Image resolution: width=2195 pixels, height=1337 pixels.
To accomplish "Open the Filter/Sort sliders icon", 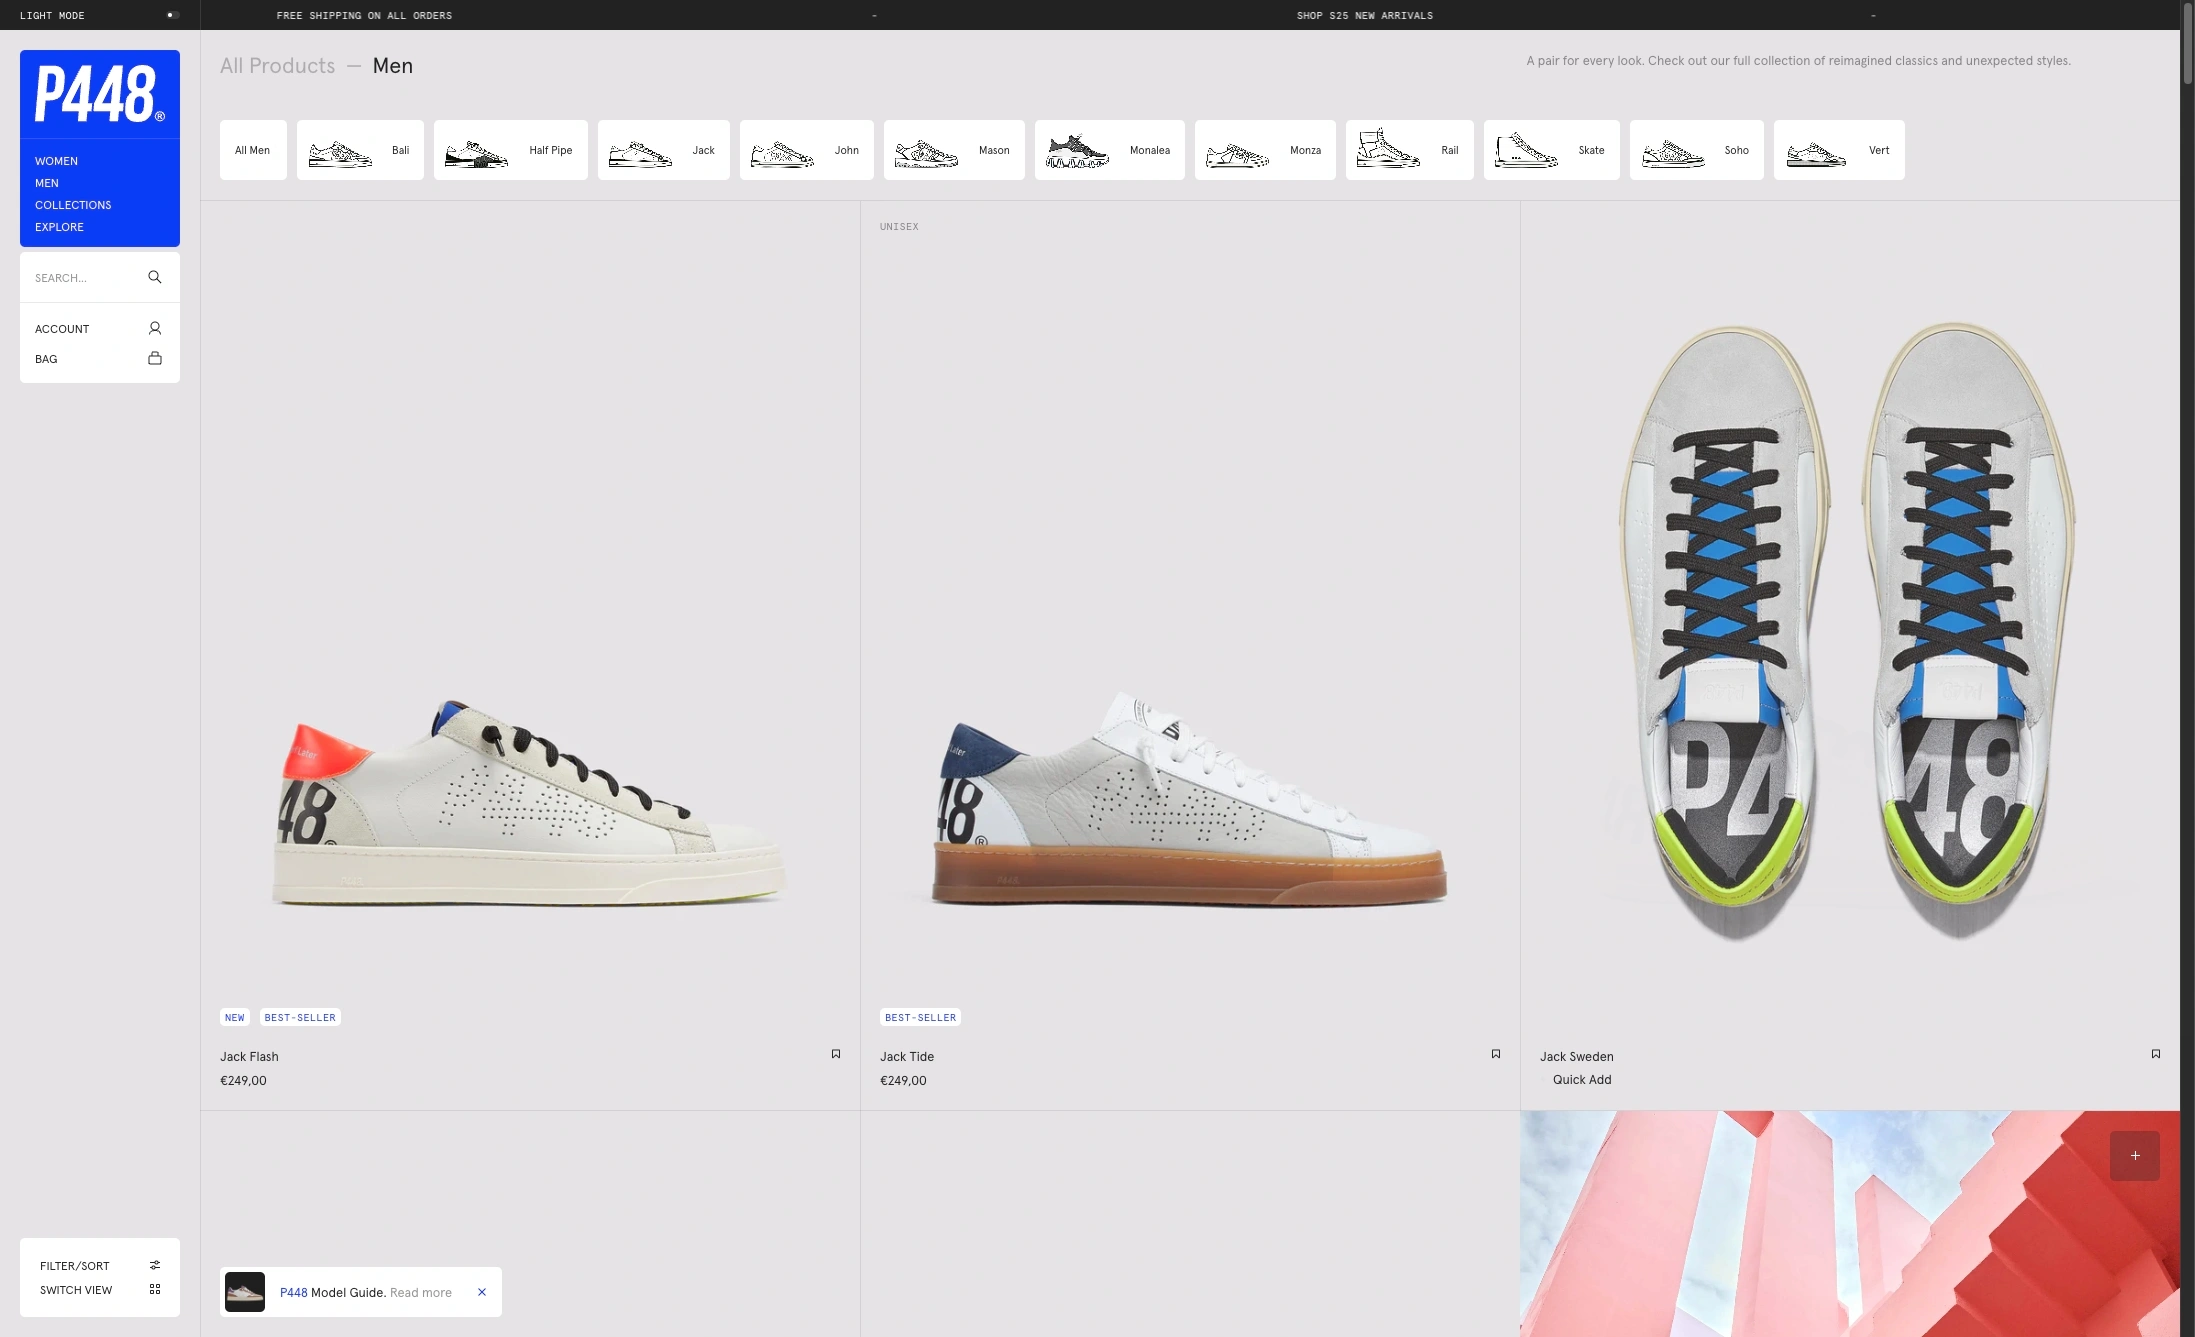I will (x=155, y=1265).
